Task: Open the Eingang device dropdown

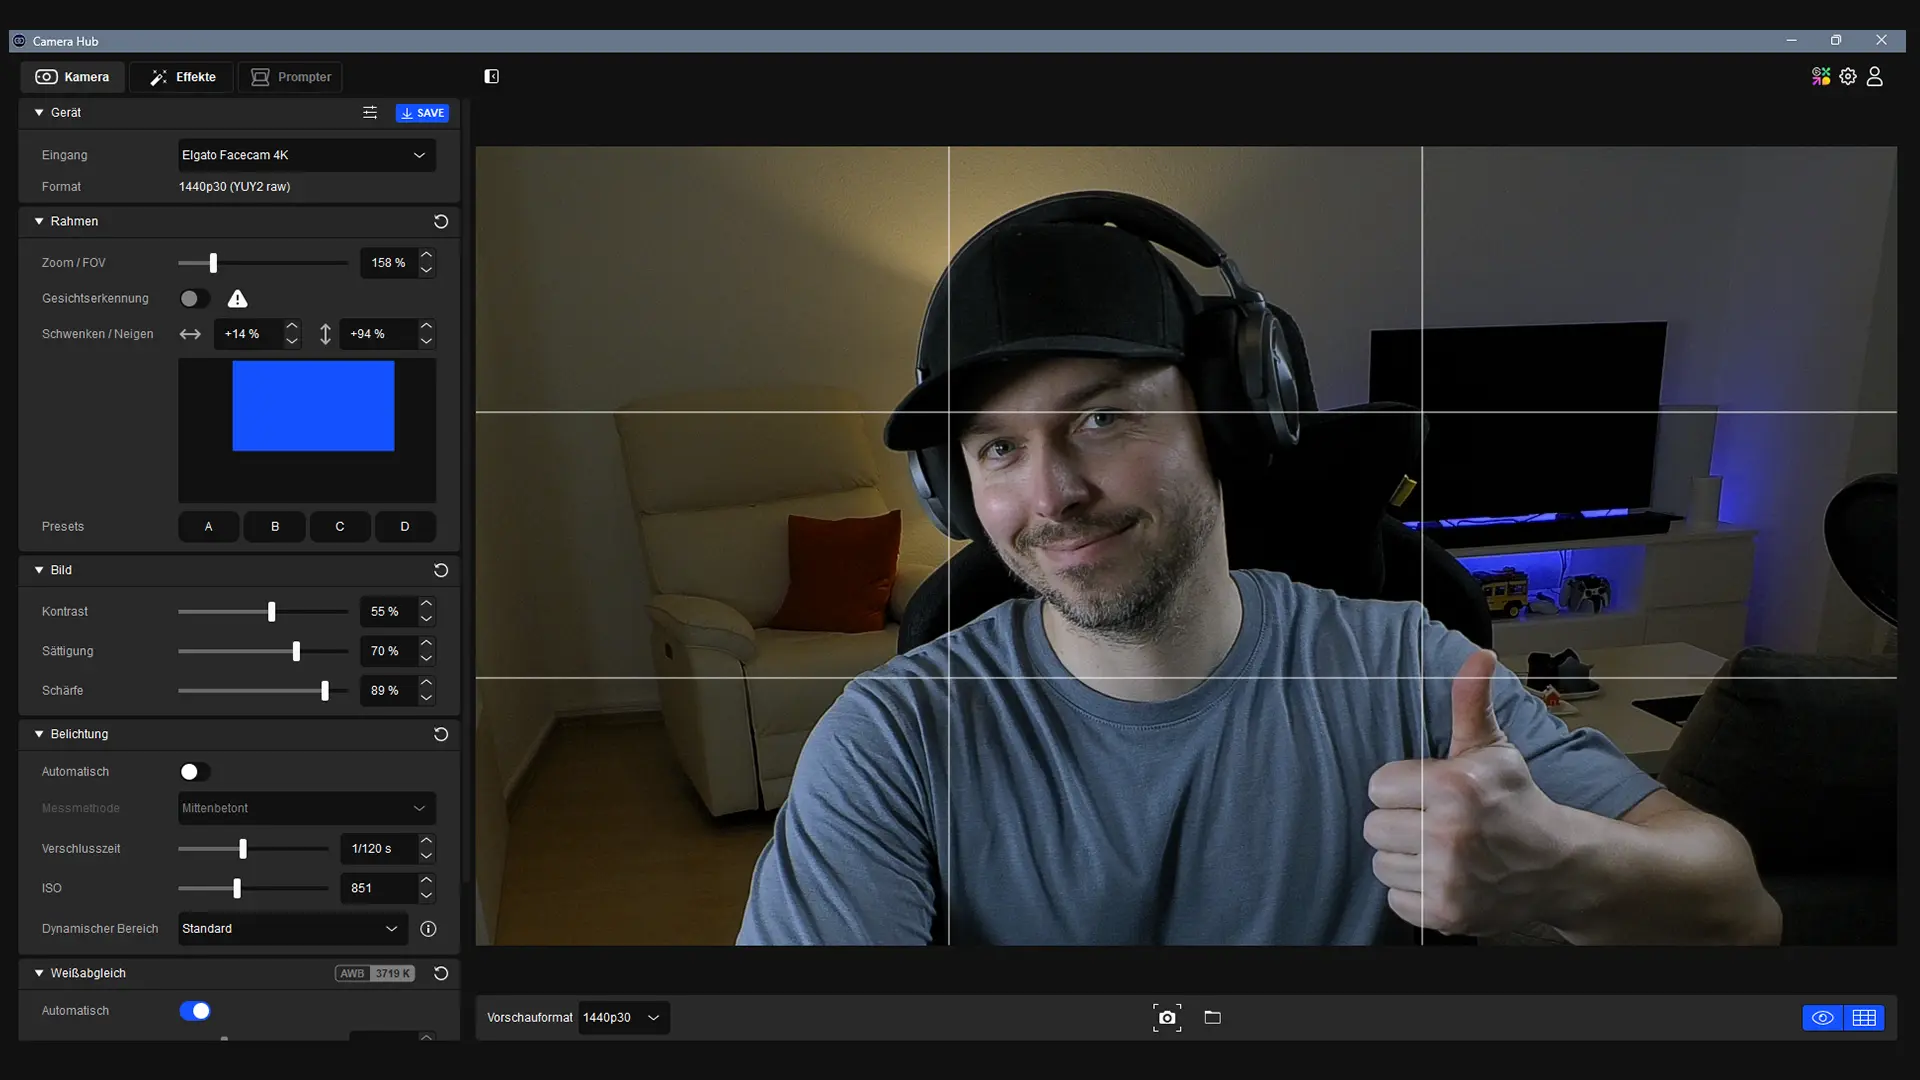Action: pos(306,155)
